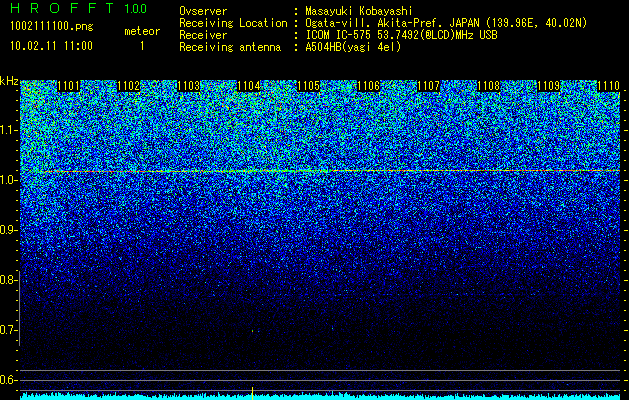629x400 pixels.
Task: Click the date 10.02.11 11:00
Action: (51, 46)
